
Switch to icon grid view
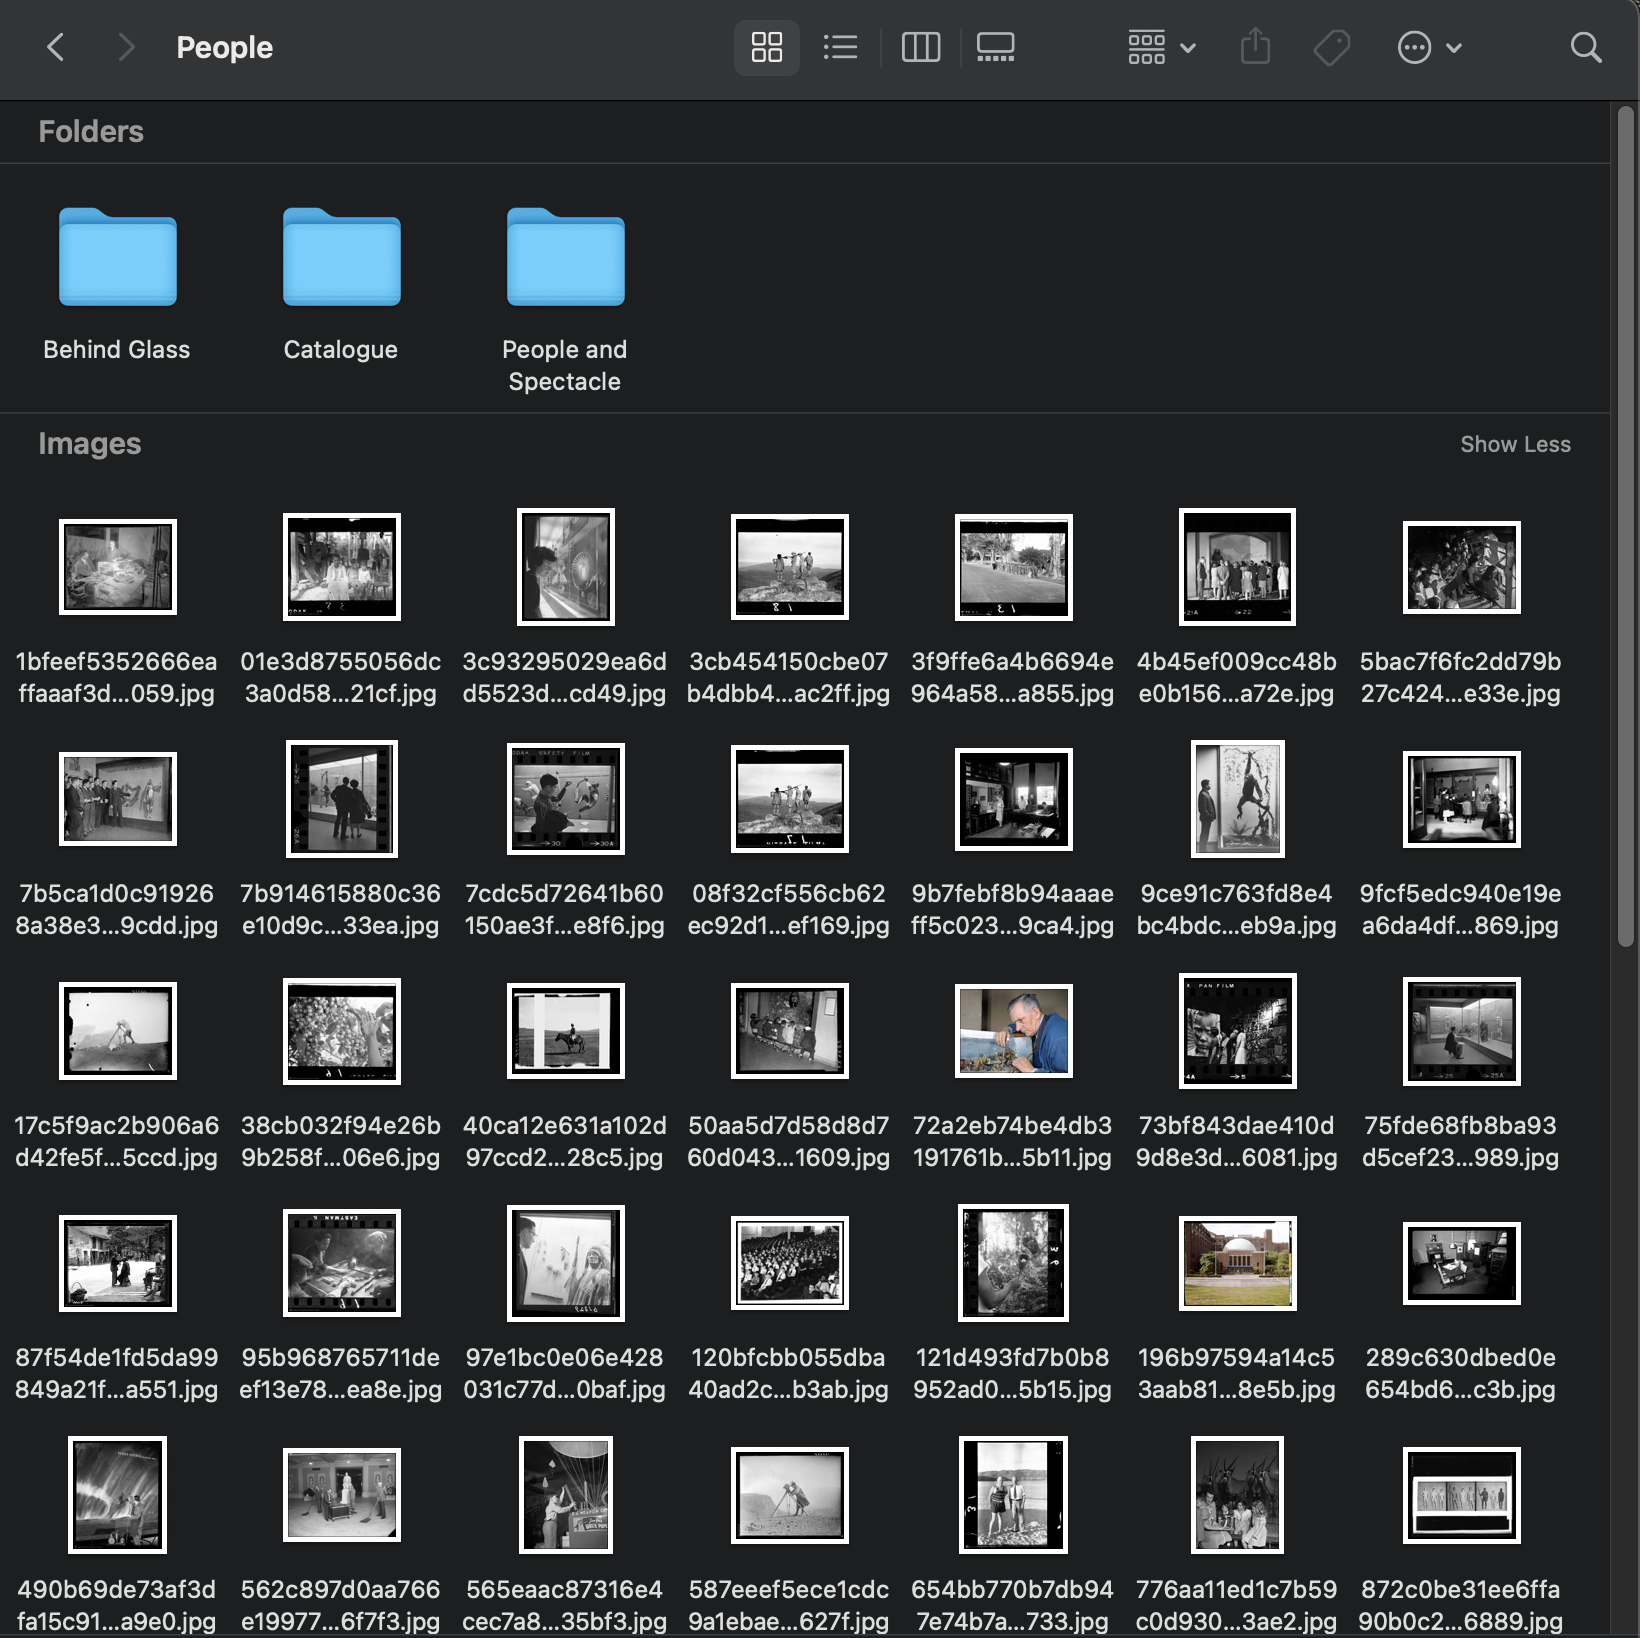766,47
